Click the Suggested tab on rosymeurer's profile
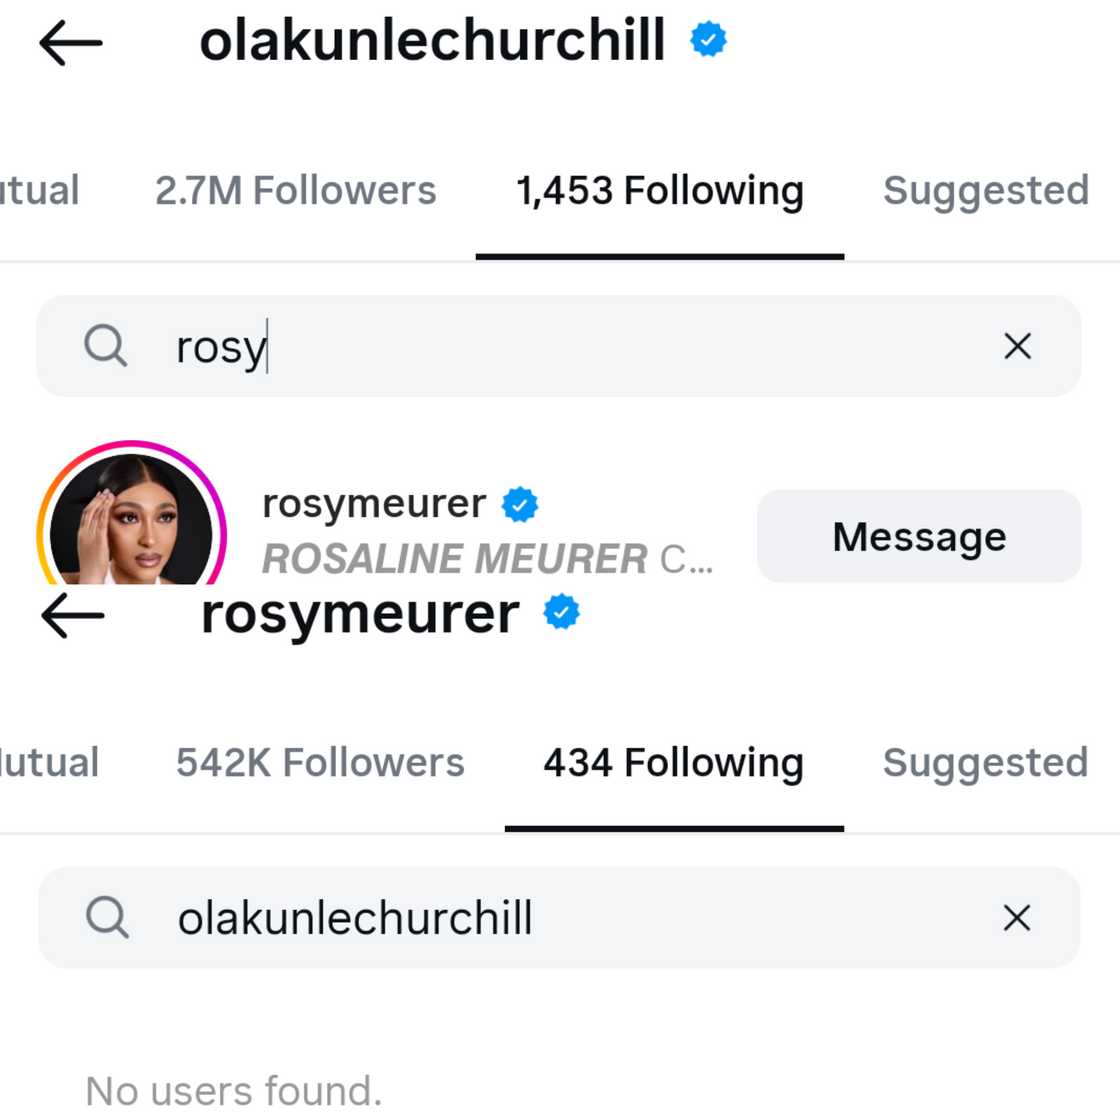This screenshot has height=1120, width=1120. click(x=984, y=763)
